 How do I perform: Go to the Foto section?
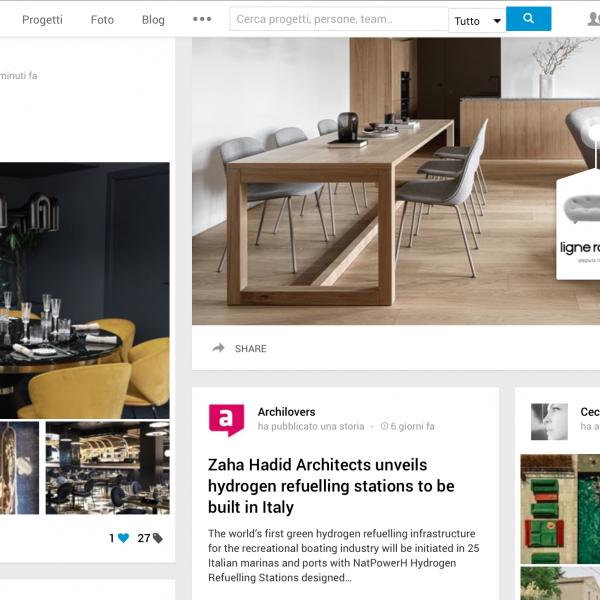click(x=102, y=20)
